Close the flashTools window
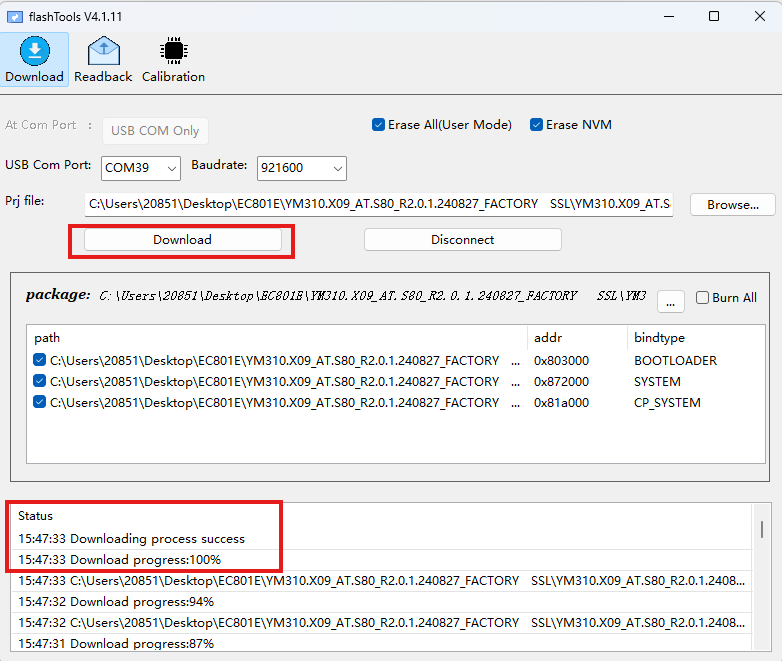The image size is (782, 661). [759, 16]
